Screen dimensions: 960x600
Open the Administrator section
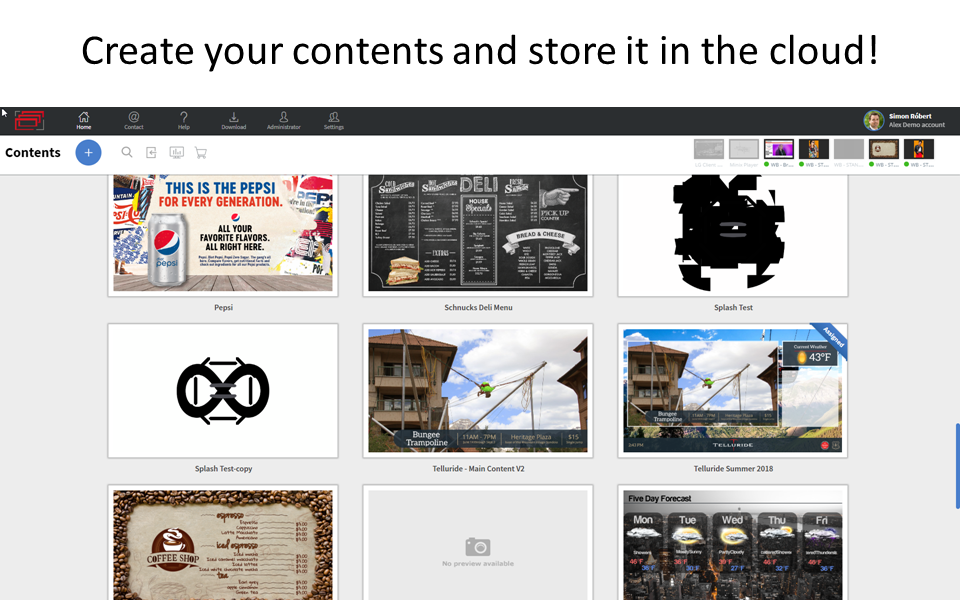[x=283, y=121]
